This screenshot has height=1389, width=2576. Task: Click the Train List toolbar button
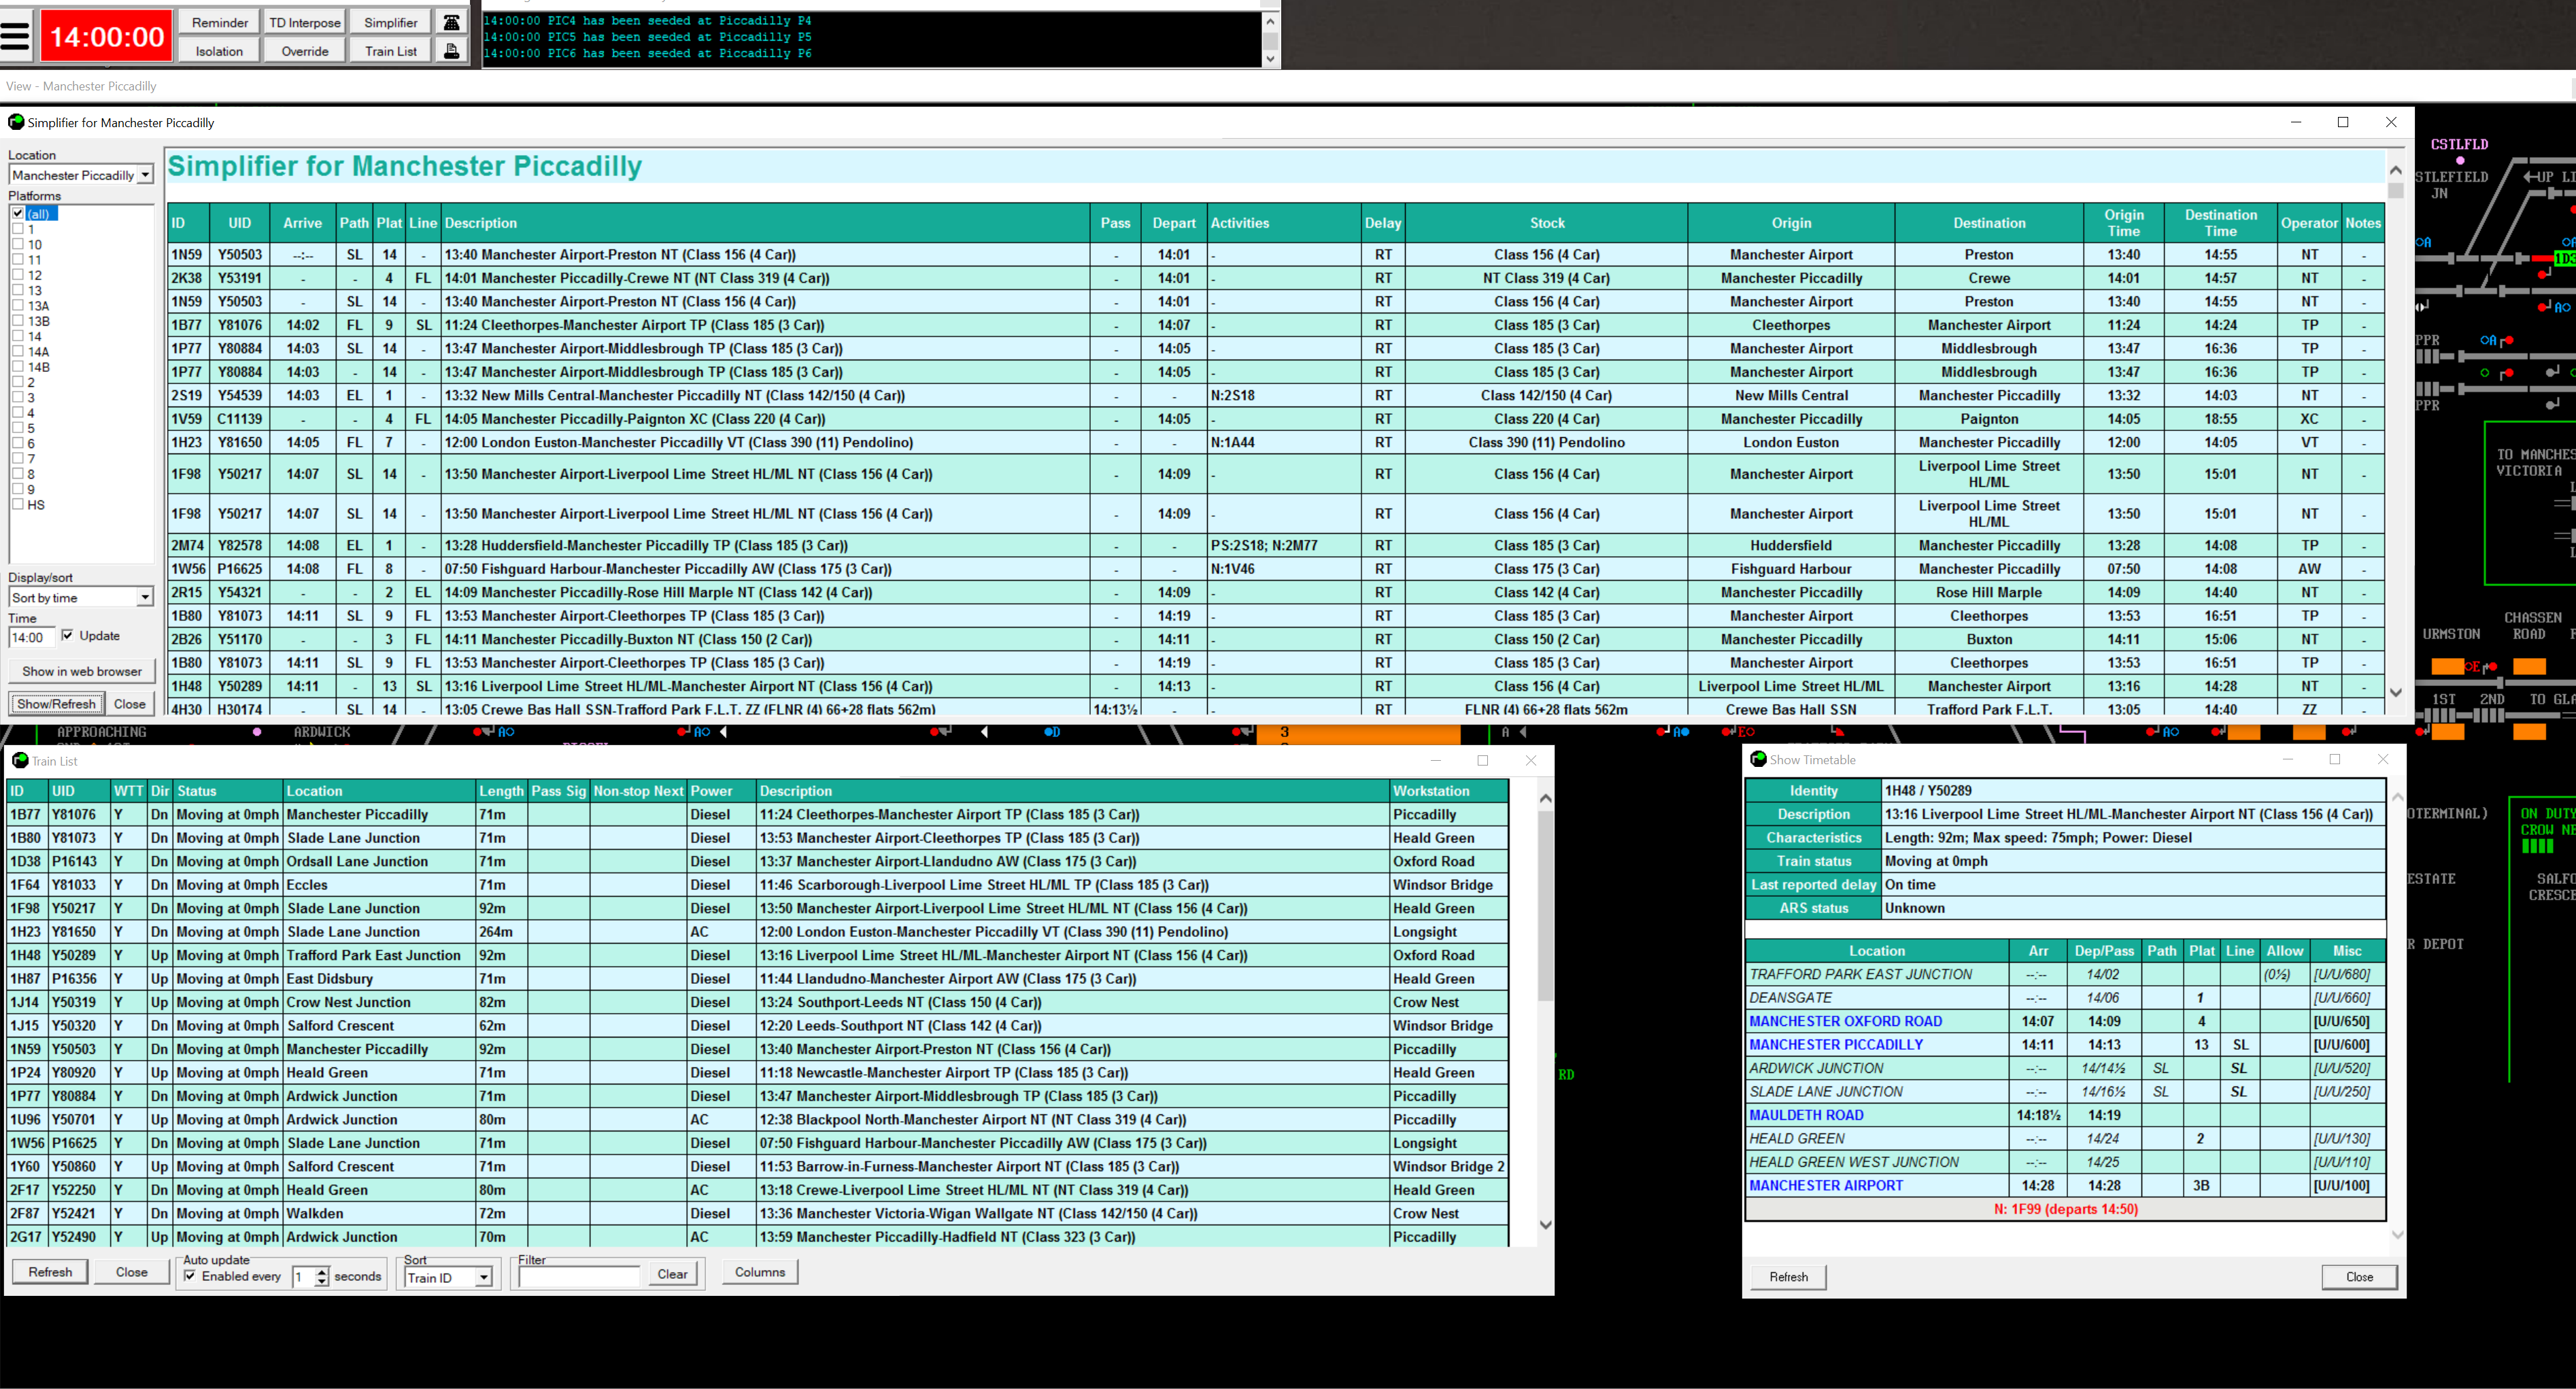pos(391,51)
